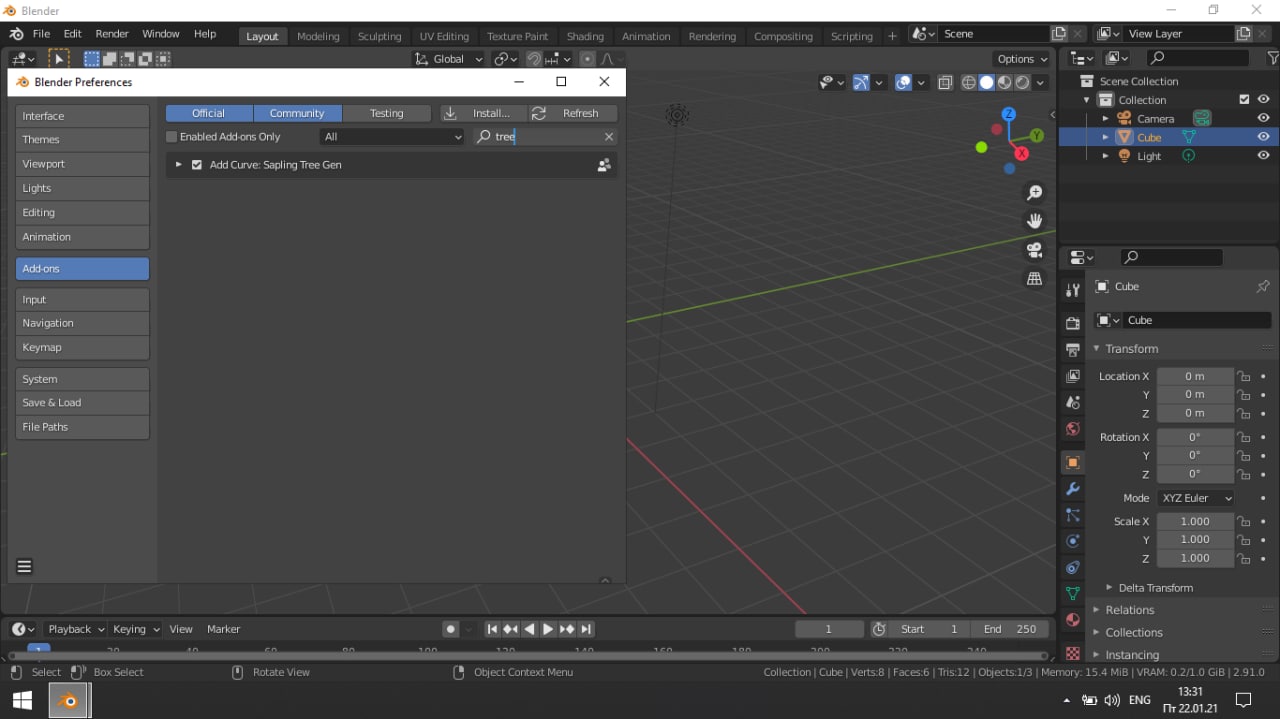Hide the Camera in the outliner
This screenshot has height=719, width=1280.
point(1264,118)
